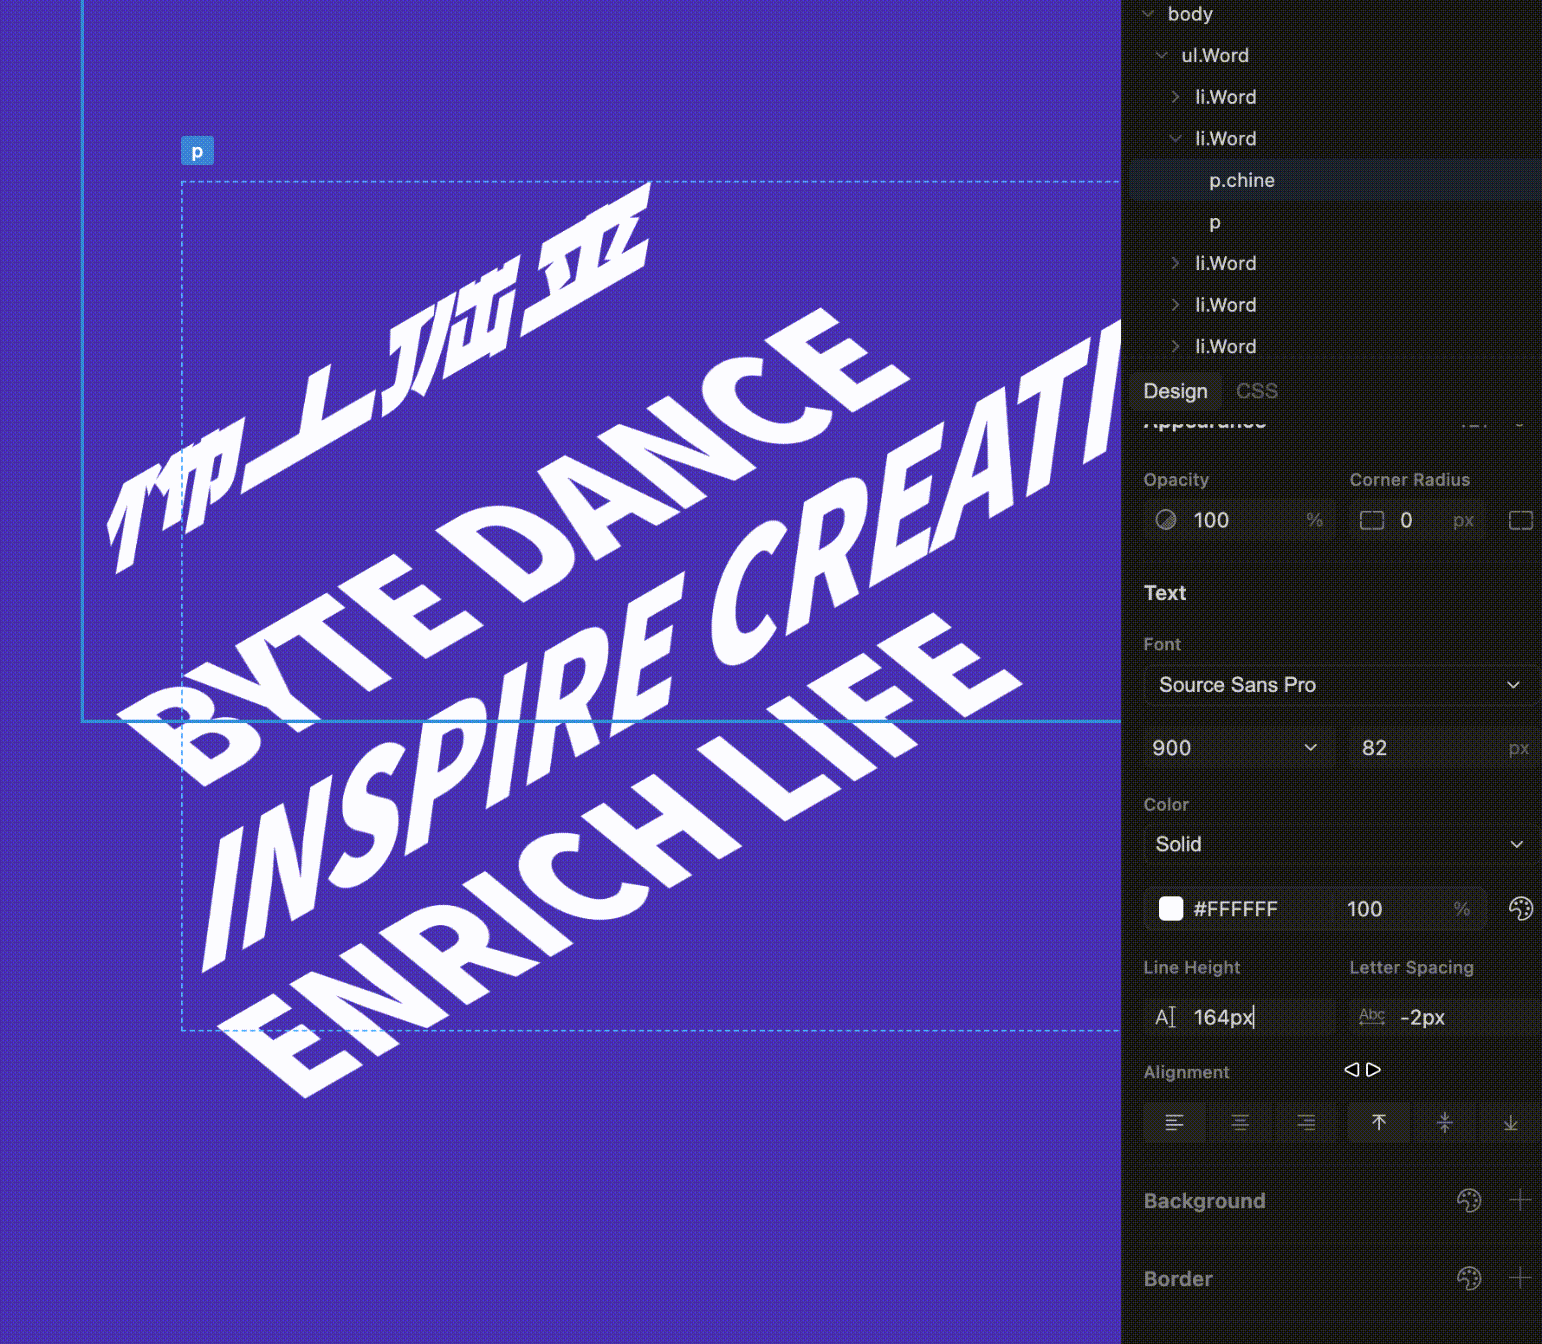Click the p element tag on canvas
The height and width of the screenshot is (1344, 1542).
point(197,151)
